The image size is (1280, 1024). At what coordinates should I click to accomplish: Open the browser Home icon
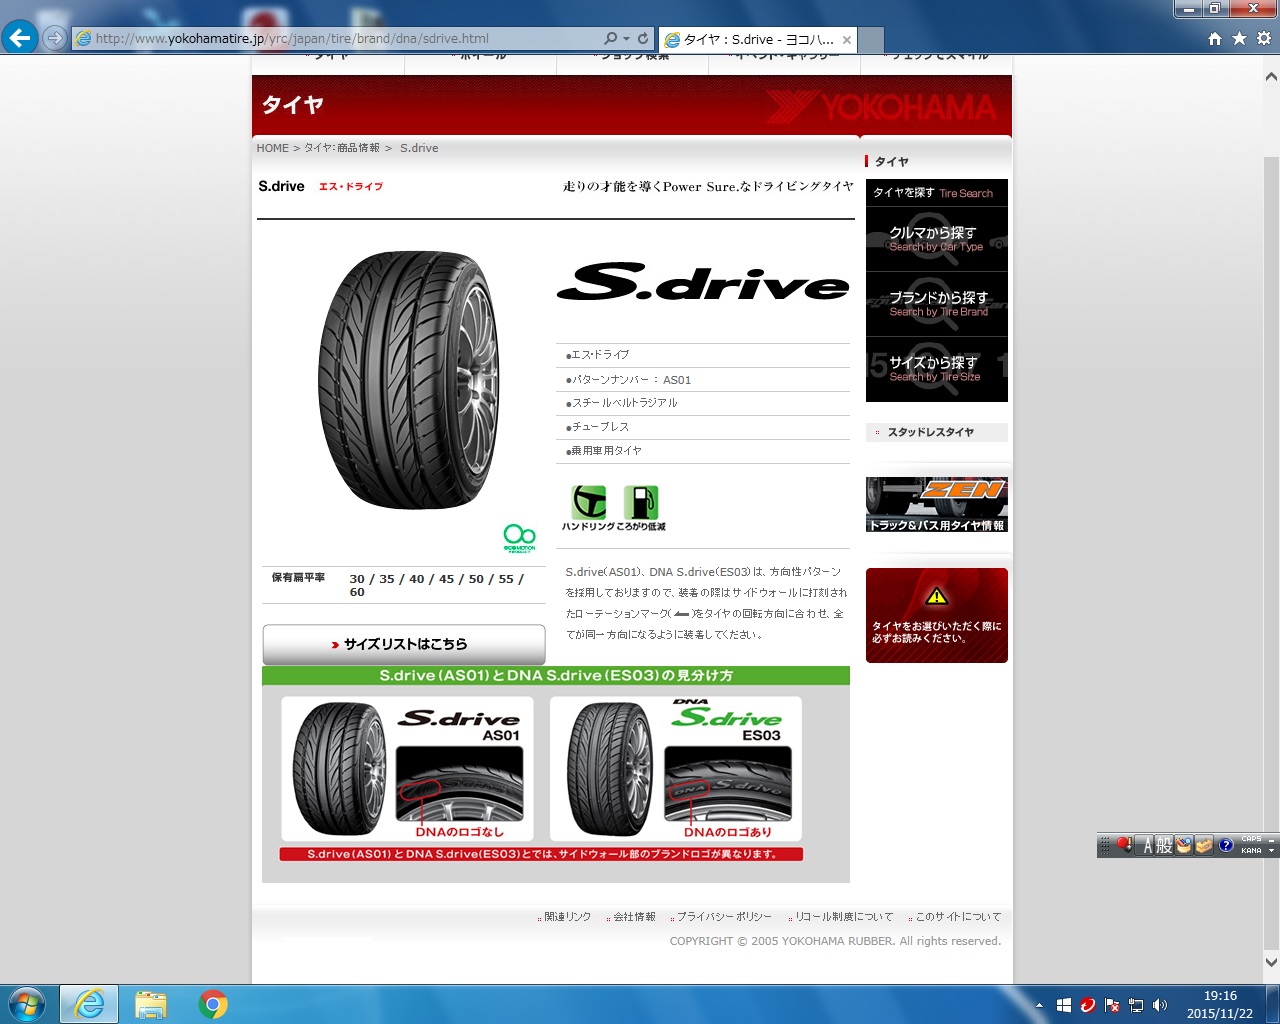coord(1215,38)
